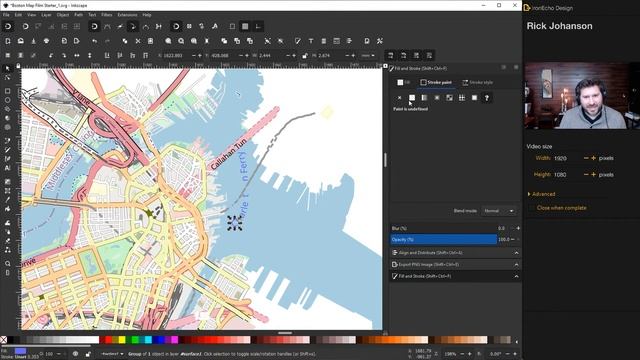Select the Eraser tool
The image size is (640, 360).
7,240
